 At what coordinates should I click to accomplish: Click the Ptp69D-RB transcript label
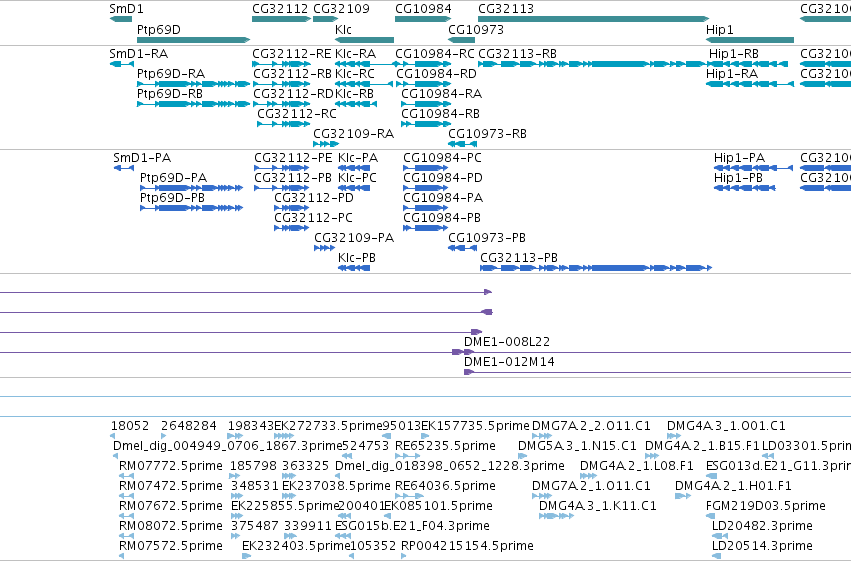pyautogui.click(x=170, y=93)
